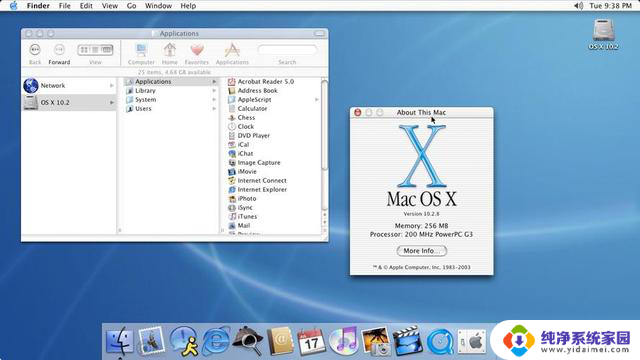This screenshot has width=640, height=360.
Task: Switch Finder to column view
Action: [x=107, y=50]
